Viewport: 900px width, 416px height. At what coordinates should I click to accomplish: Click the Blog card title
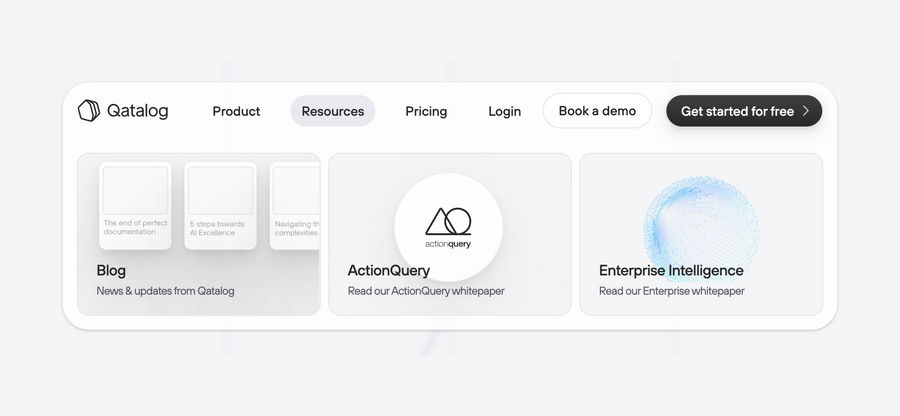coord(111,270)
